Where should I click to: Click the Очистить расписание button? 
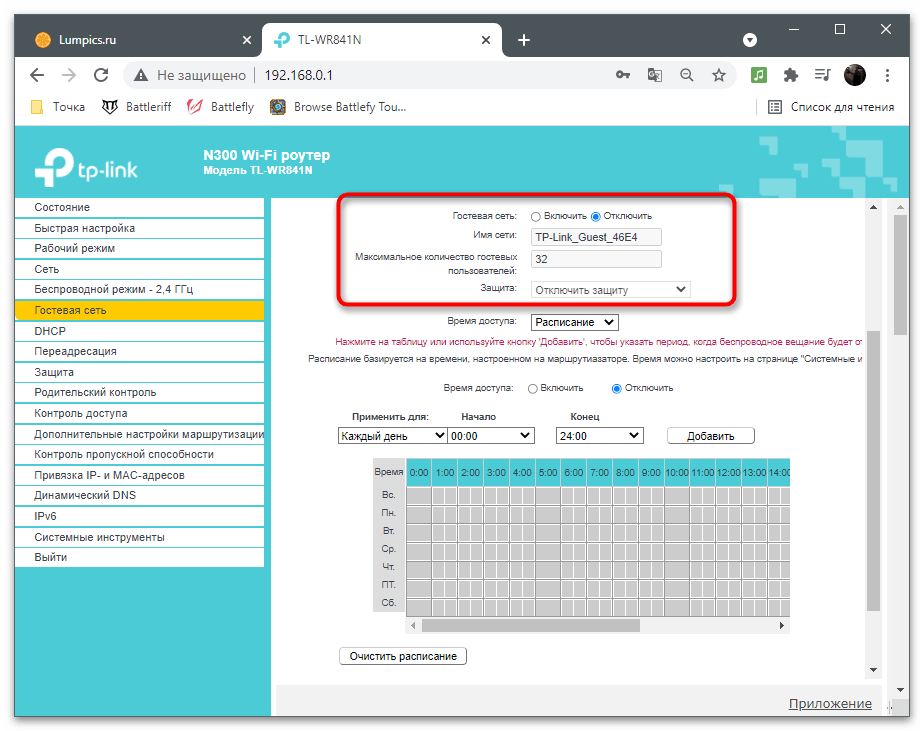[x=403, y=656]
